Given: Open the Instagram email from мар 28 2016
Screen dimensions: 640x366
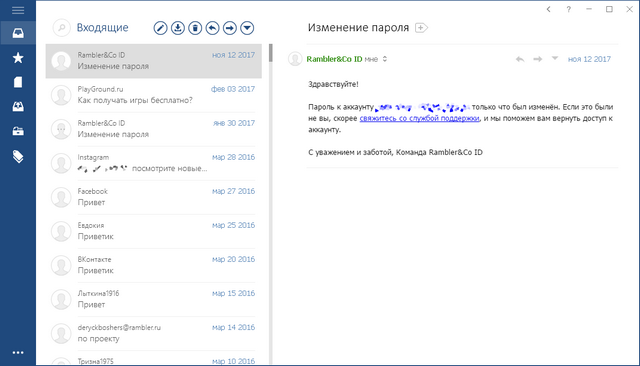Looking at the screenshot, I should click(x=153, y=163).
